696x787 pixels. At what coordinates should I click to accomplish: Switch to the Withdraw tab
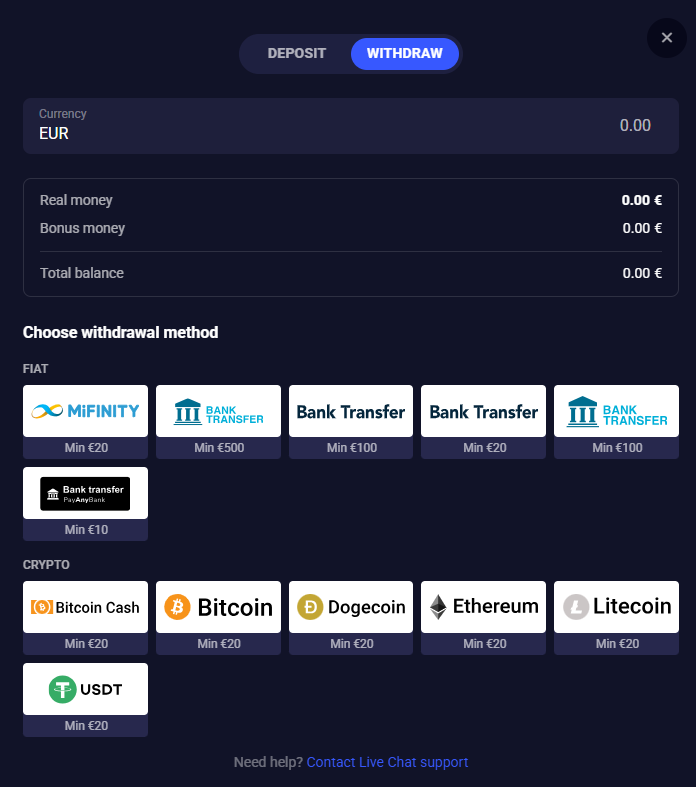tap(404, 54)
